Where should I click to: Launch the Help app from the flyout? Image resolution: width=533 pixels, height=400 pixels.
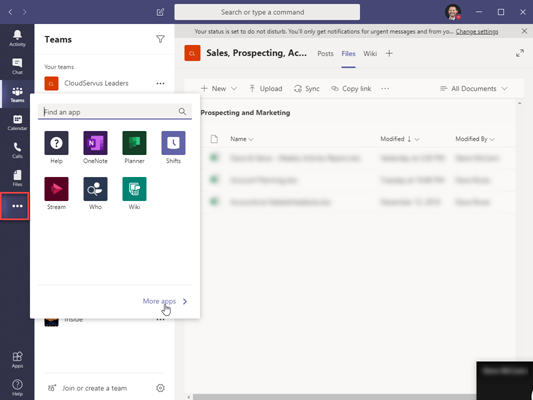[56, 147]
